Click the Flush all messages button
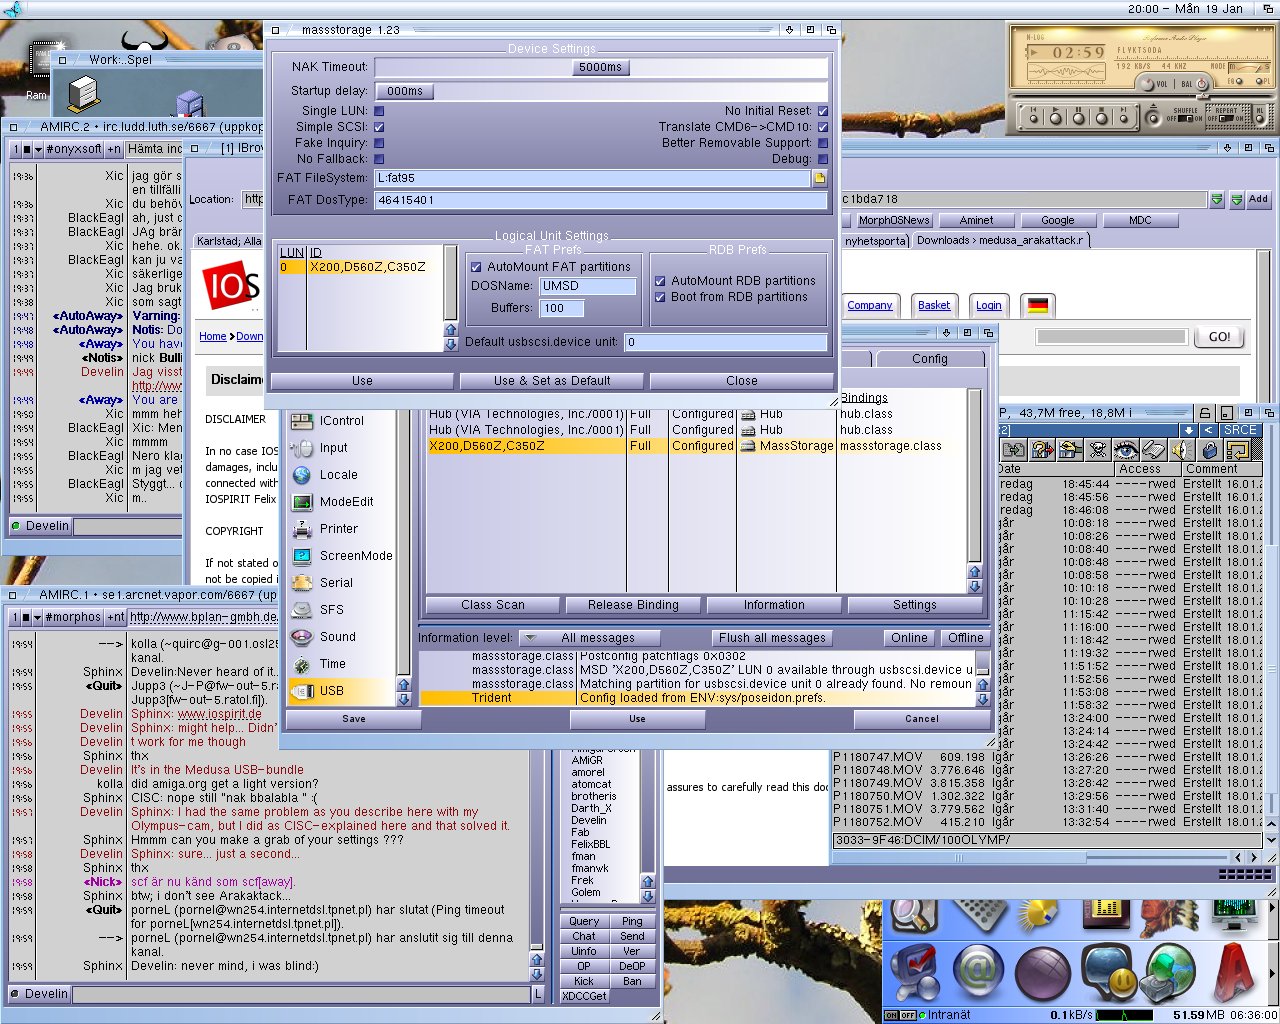This screenshot has width=1280, height=1024. 772,638
